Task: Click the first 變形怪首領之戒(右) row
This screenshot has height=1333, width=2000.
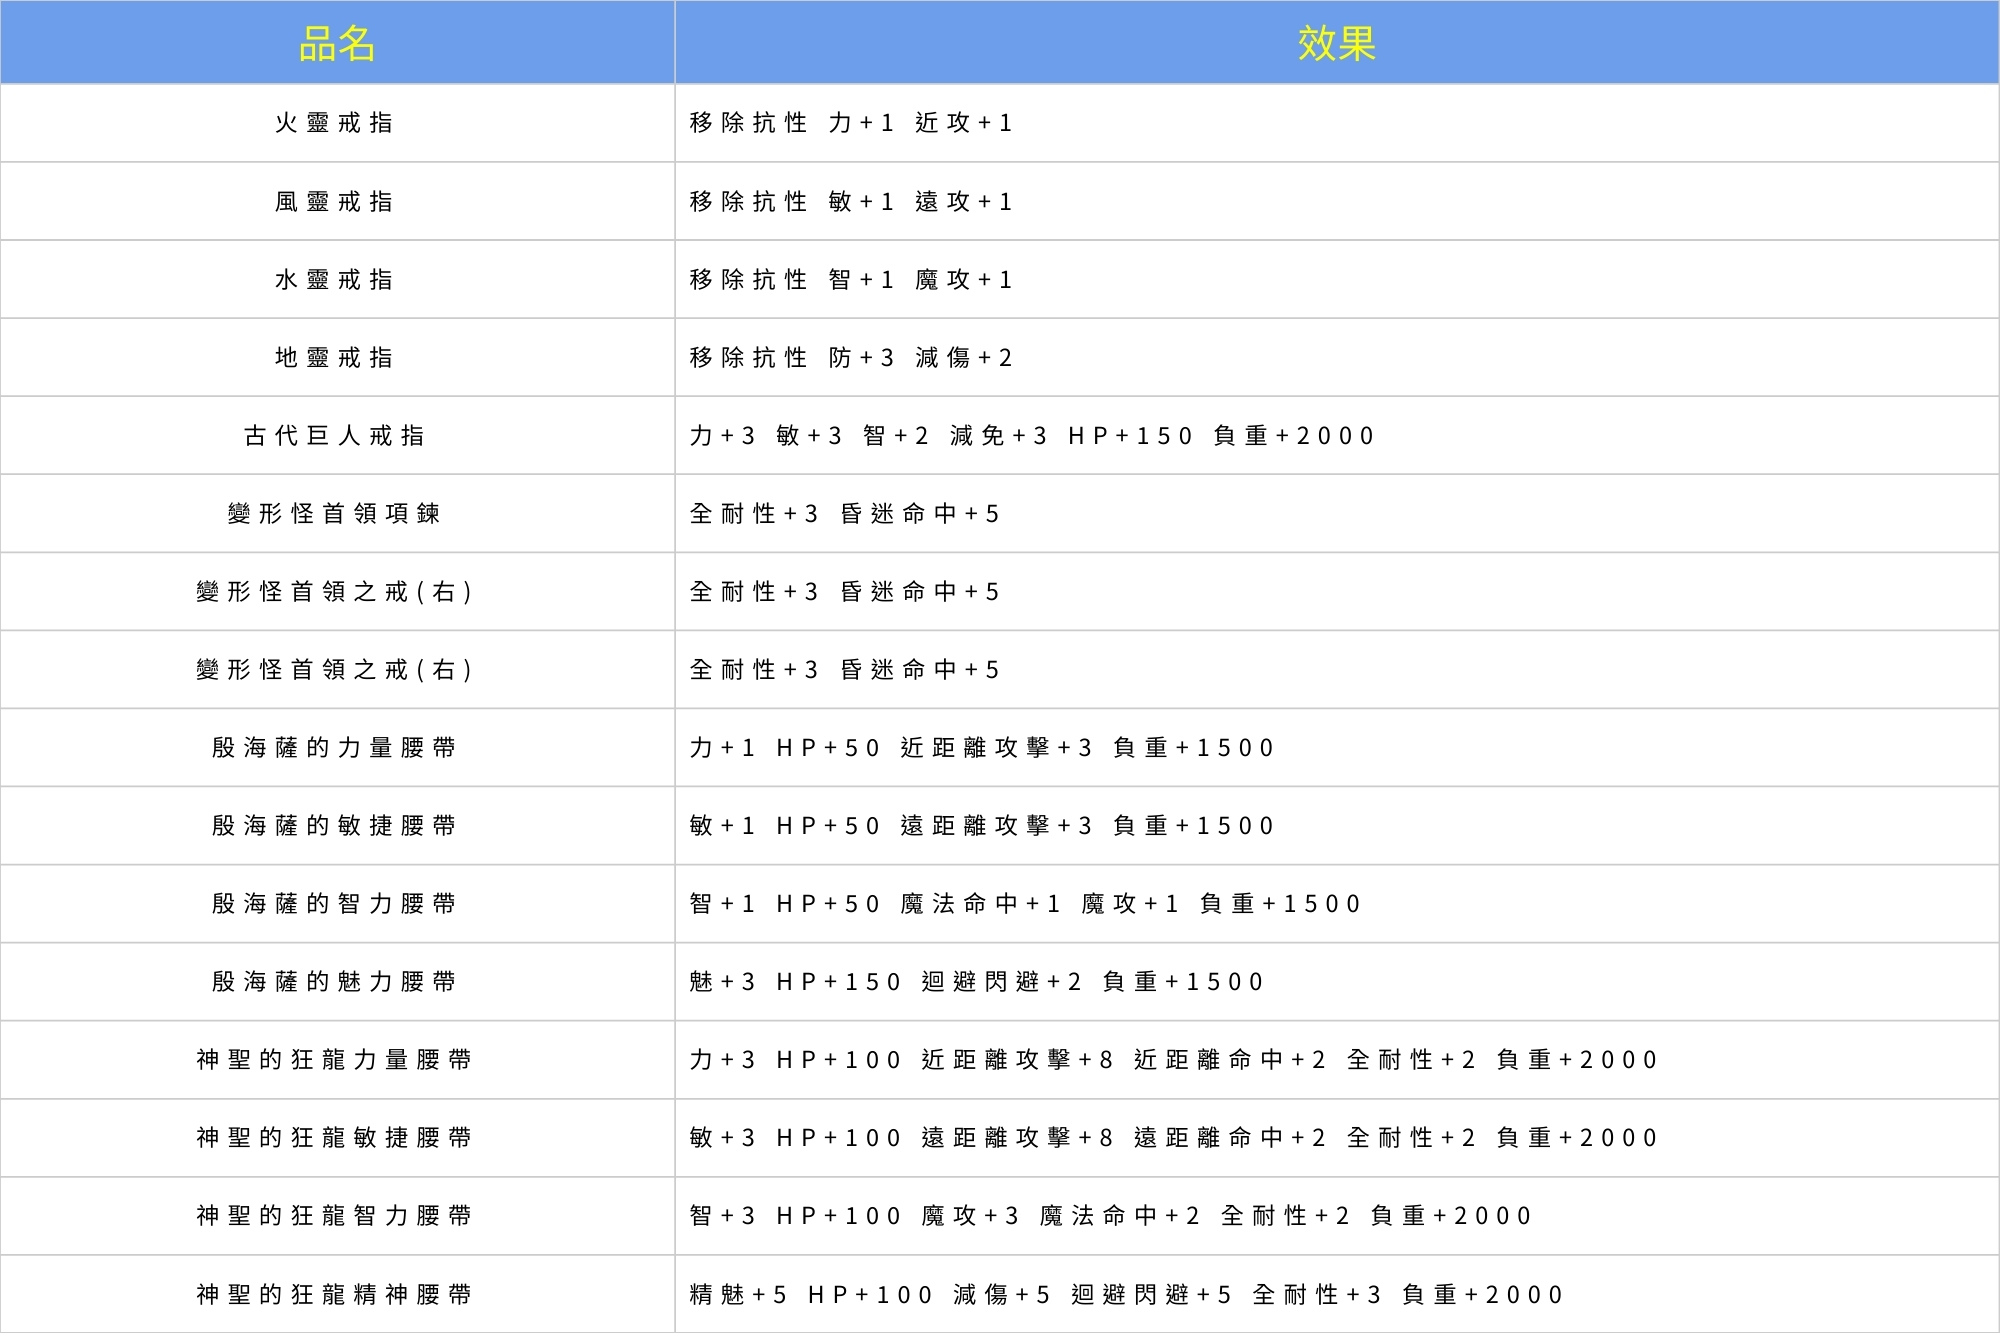Action: [x=337, y=591]
